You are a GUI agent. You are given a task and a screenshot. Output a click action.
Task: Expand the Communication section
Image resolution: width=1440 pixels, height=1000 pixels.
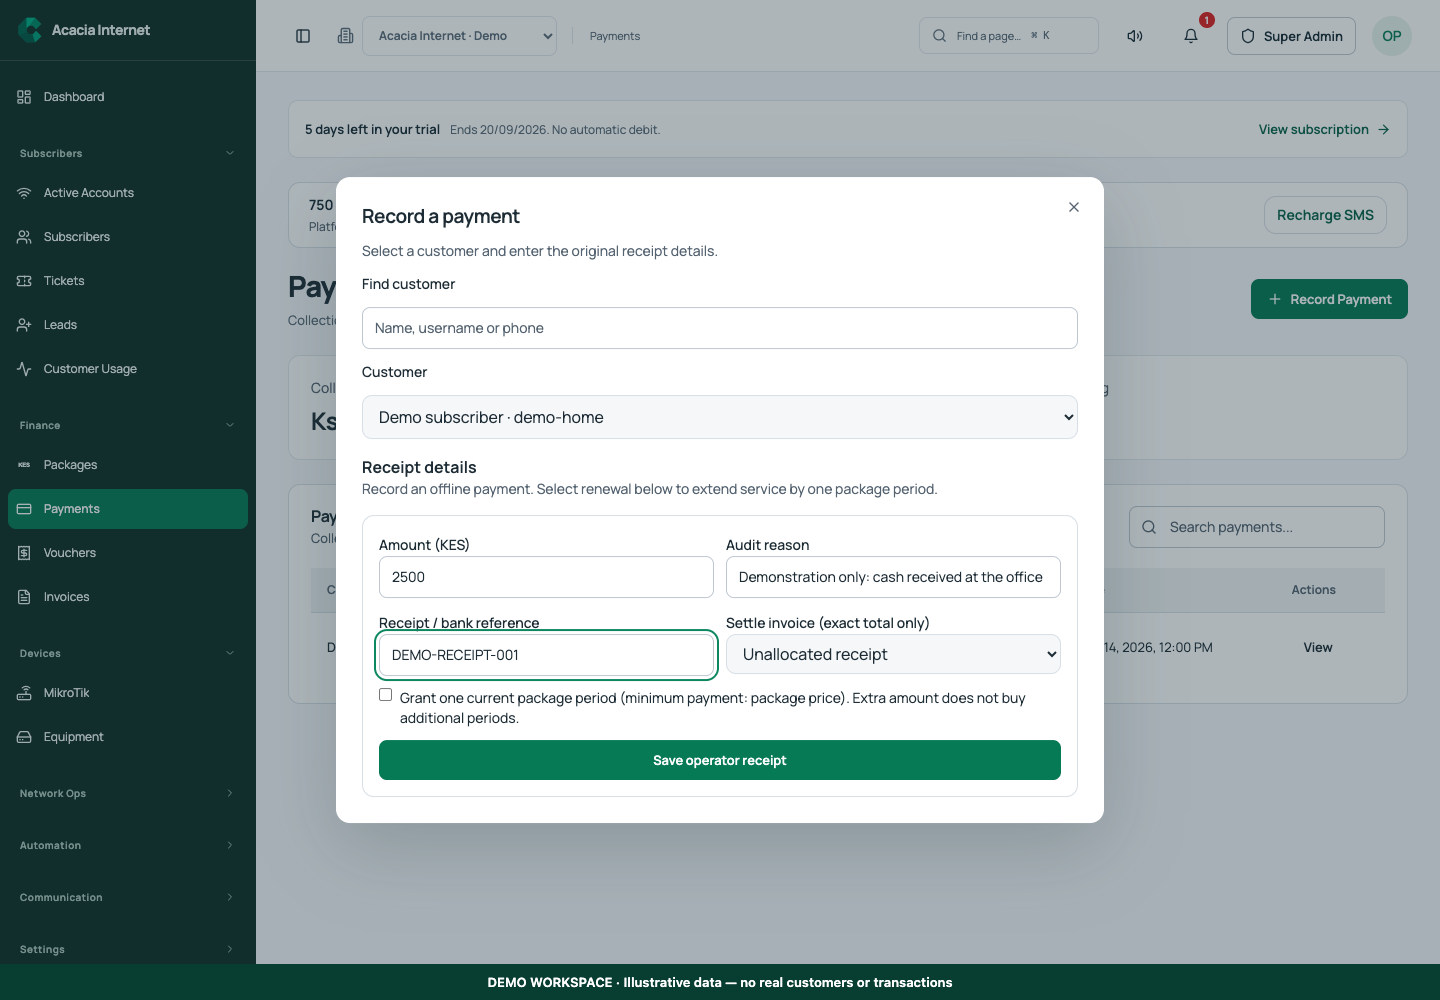[x=128, y=897]
